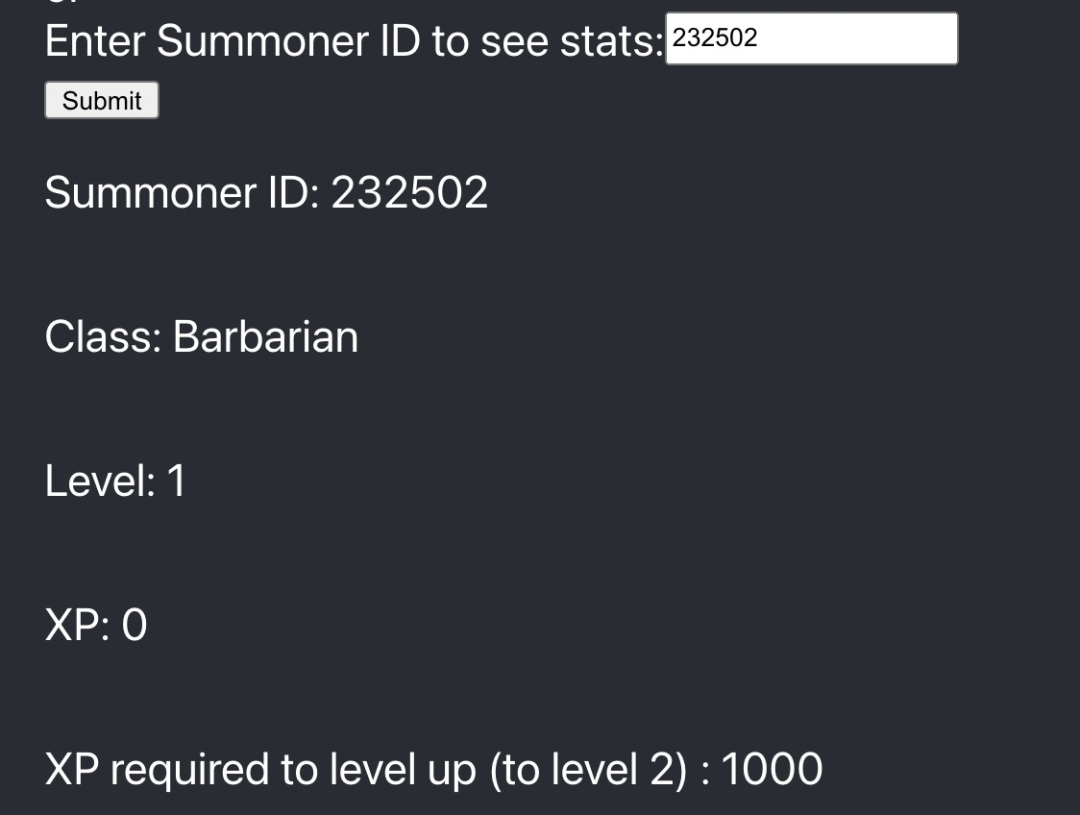Click the 'XP: 0' stat line
The height and width of the screenshot is (815, 1080).
coord(96,626)
